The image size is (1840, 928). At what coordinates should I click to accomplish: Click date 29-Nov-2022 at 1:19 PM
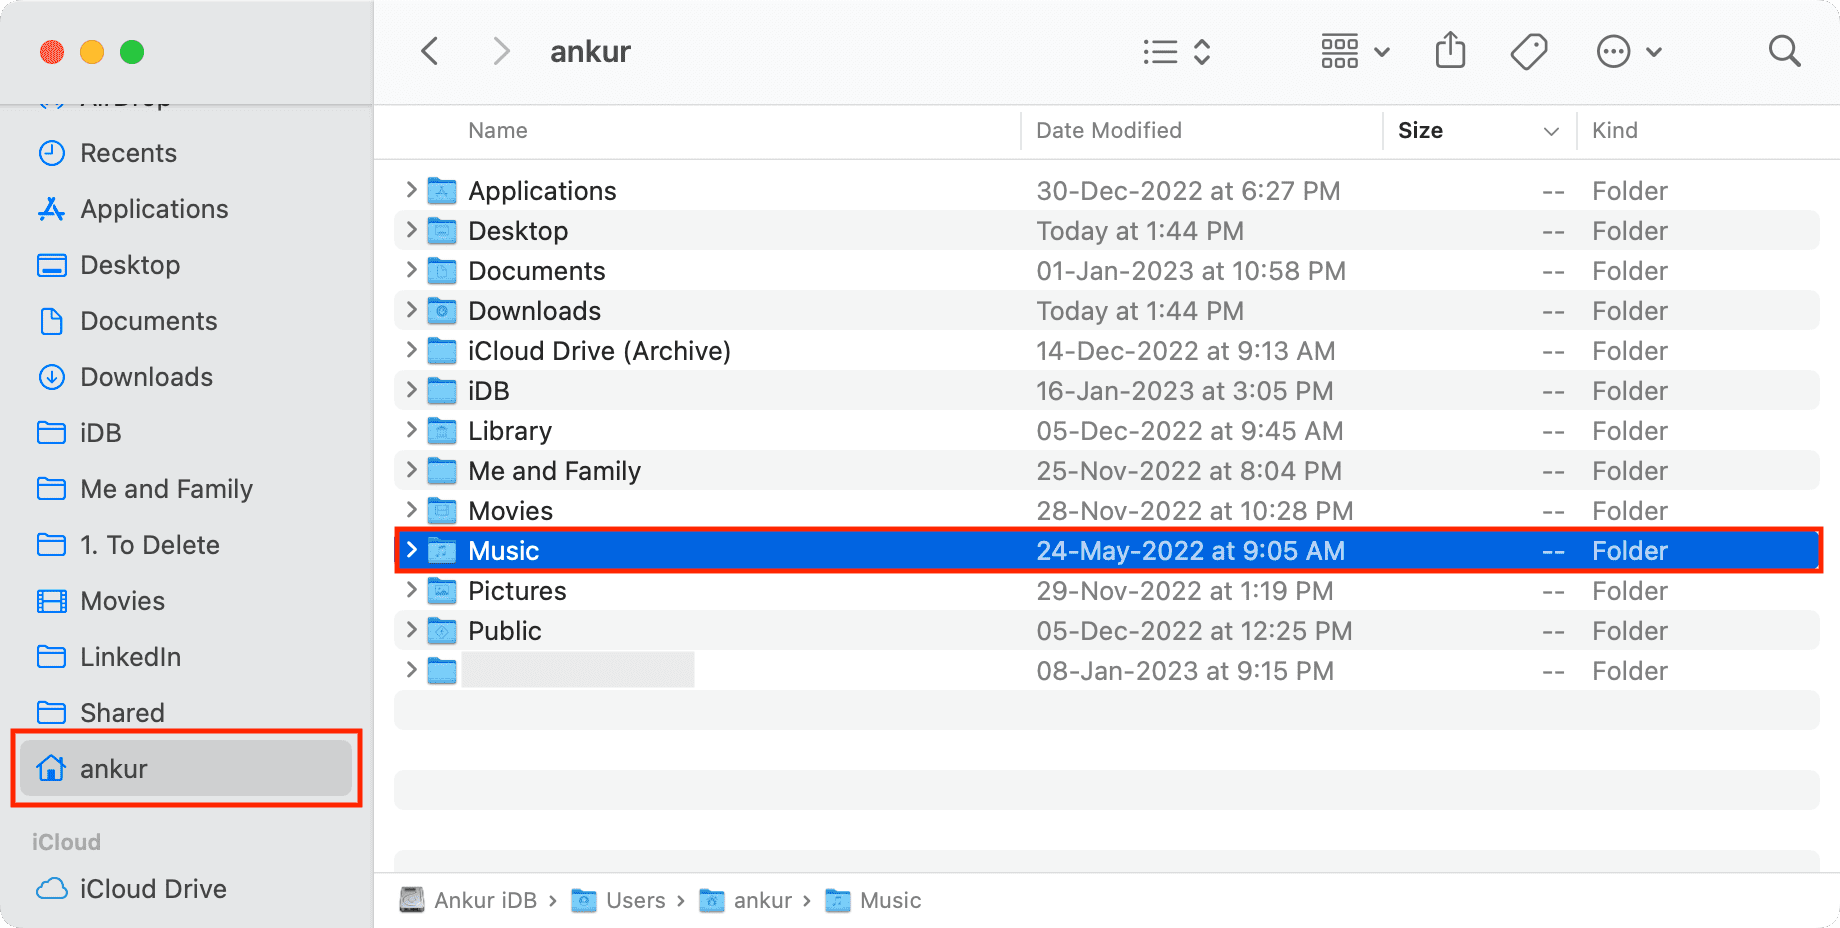[x=1185, y=591]
